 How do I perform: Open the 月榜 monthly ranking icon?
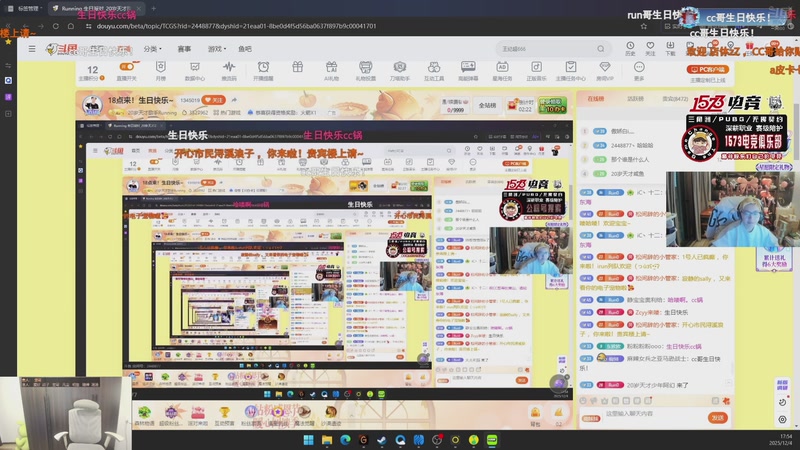click(161, 71)
